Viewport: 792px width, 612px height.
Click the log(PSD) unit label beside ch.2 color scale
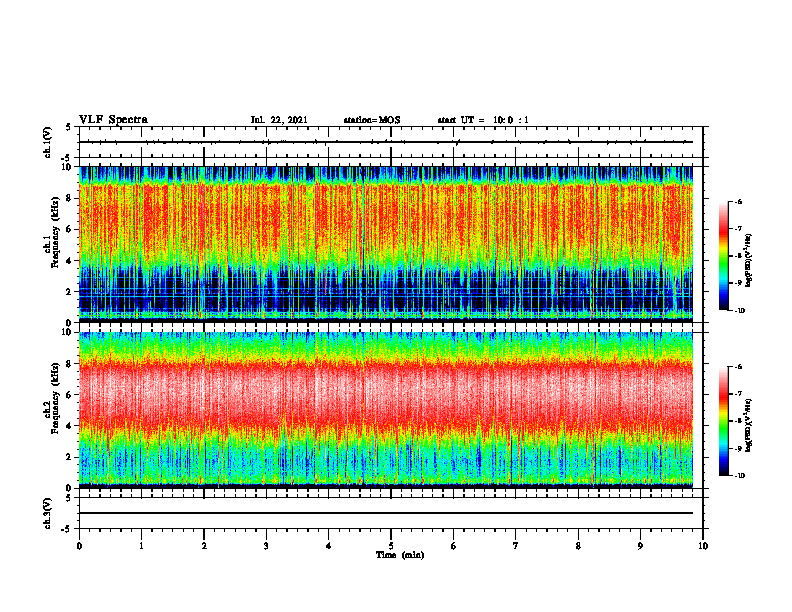point(749,425)
